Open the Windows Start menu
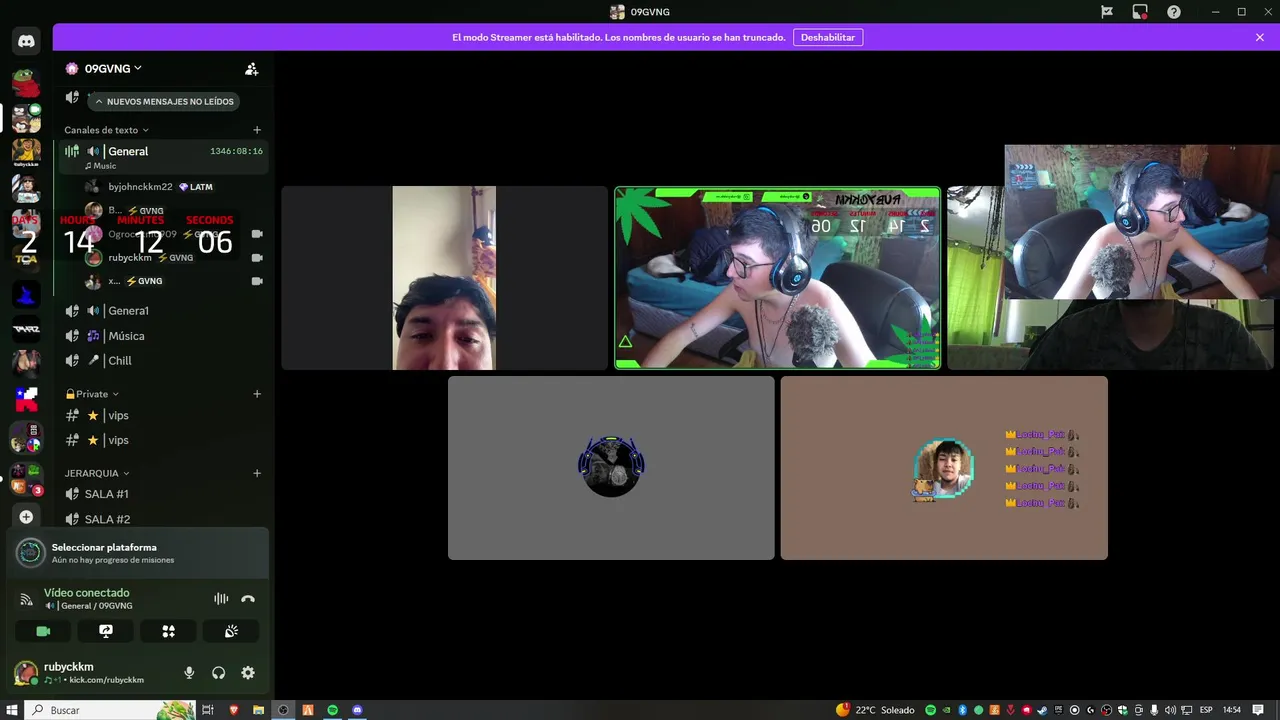The image size is (1280, 720). click(11, 710)
